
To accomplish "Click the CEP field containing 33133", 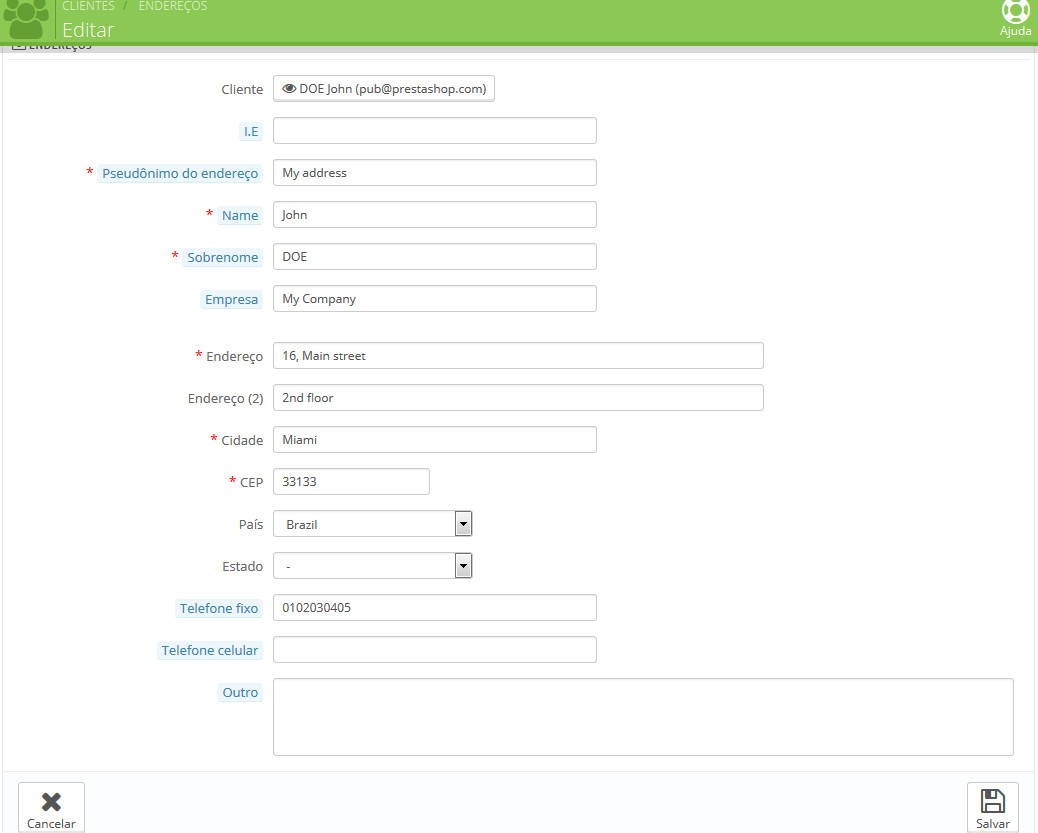I will [352, 481].
